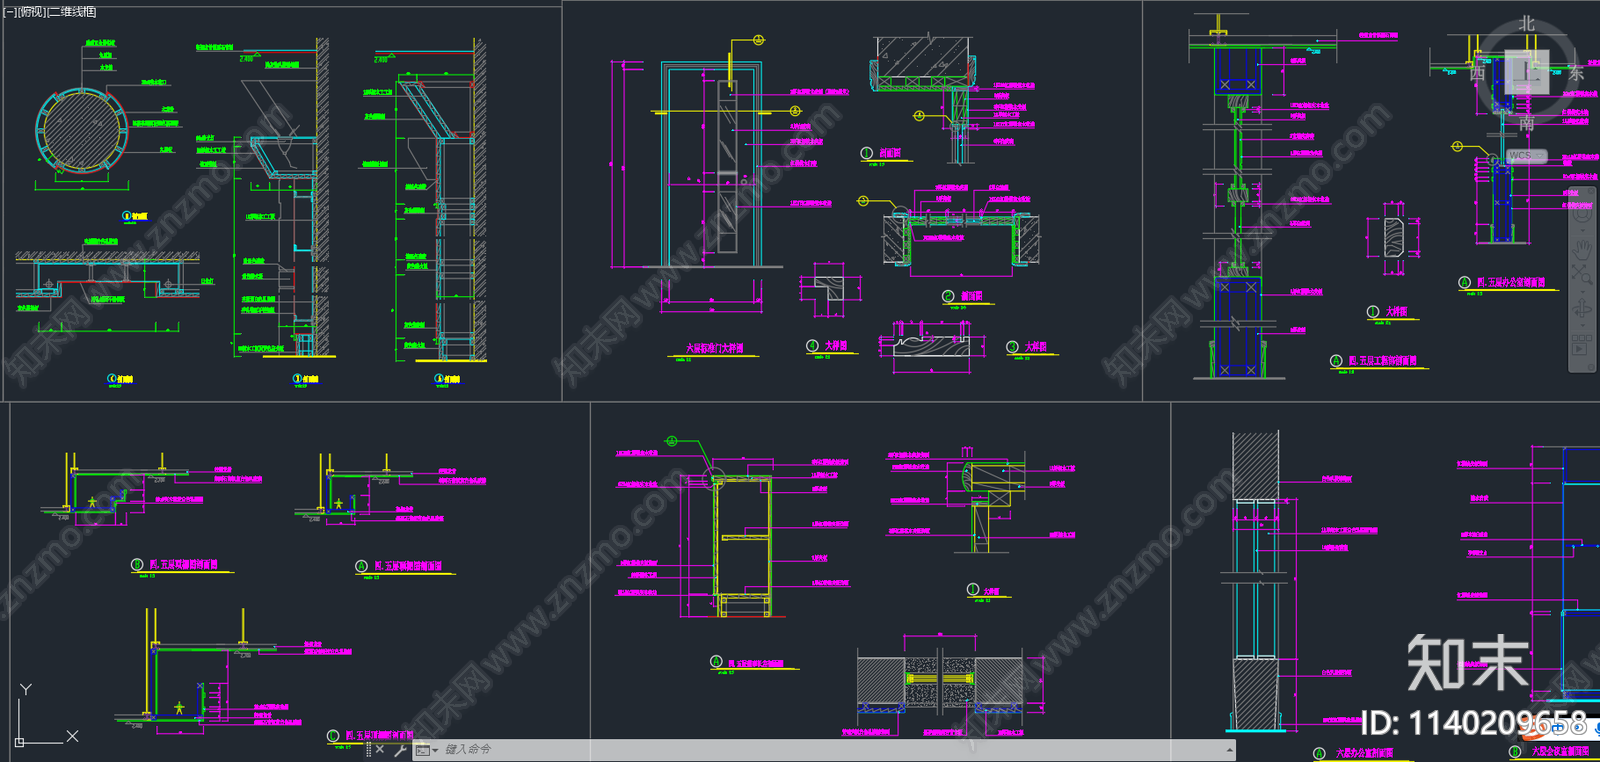Viewport: 1600px width, 762px height.
Task: Open the ShowMotion tool on navigation bar
Action: click(x=1582, y=349)
